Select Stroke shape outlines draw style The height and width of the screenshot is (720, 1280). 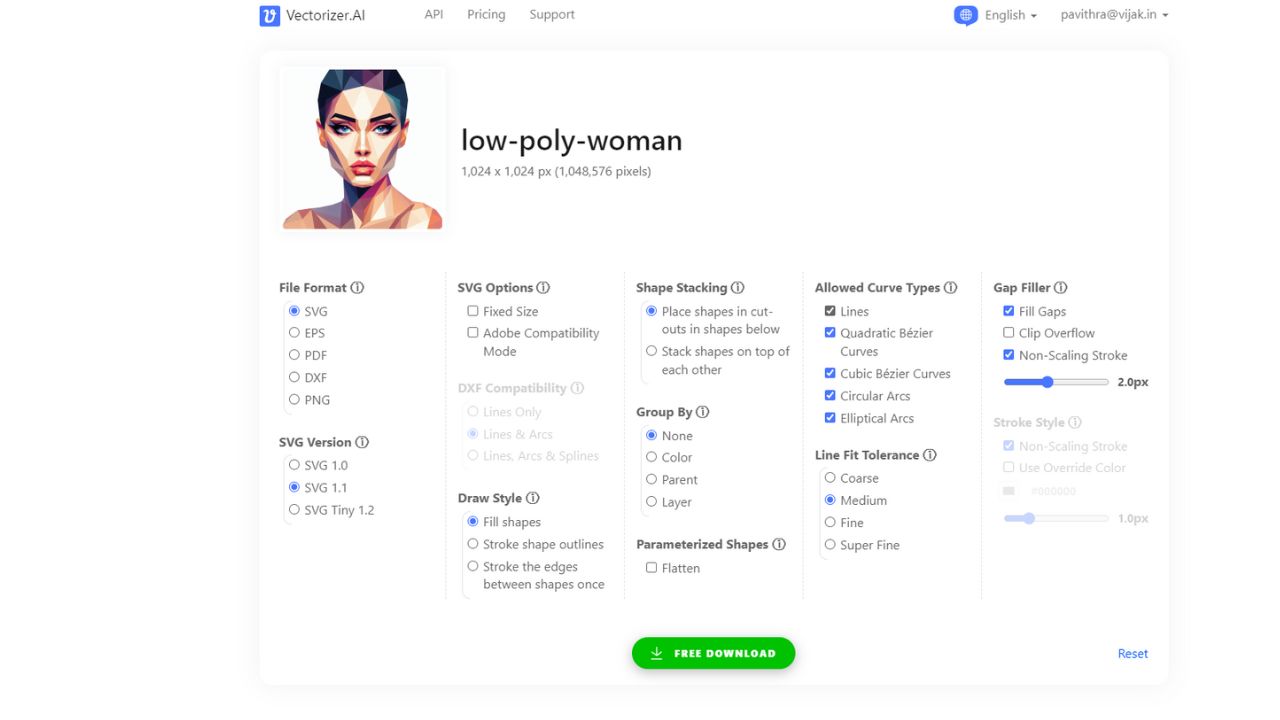(x=473, y=544)
